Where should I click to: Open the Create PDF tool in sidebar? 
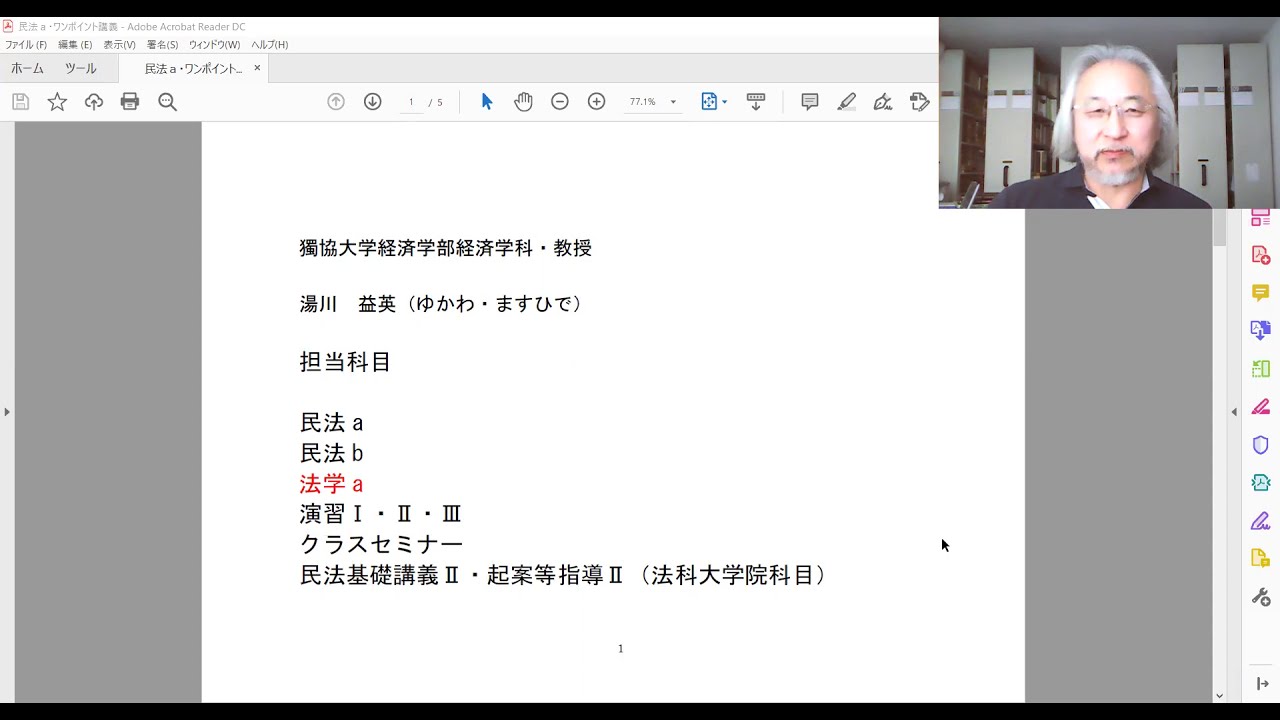click(1261, 255)
